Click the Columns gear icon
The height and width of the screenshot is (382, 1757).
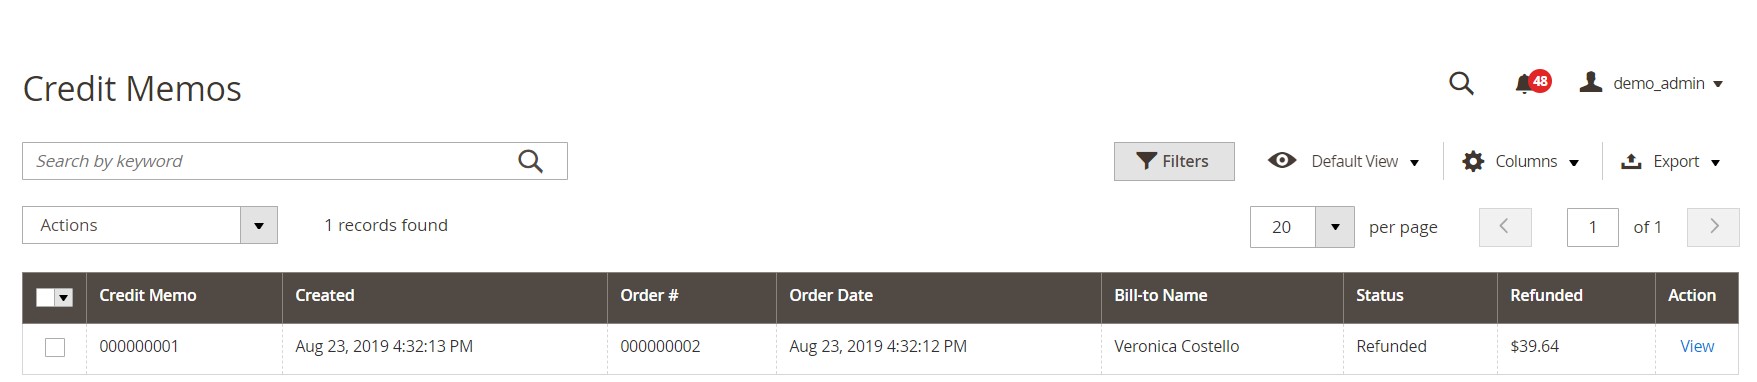(x=1473, y=161)
